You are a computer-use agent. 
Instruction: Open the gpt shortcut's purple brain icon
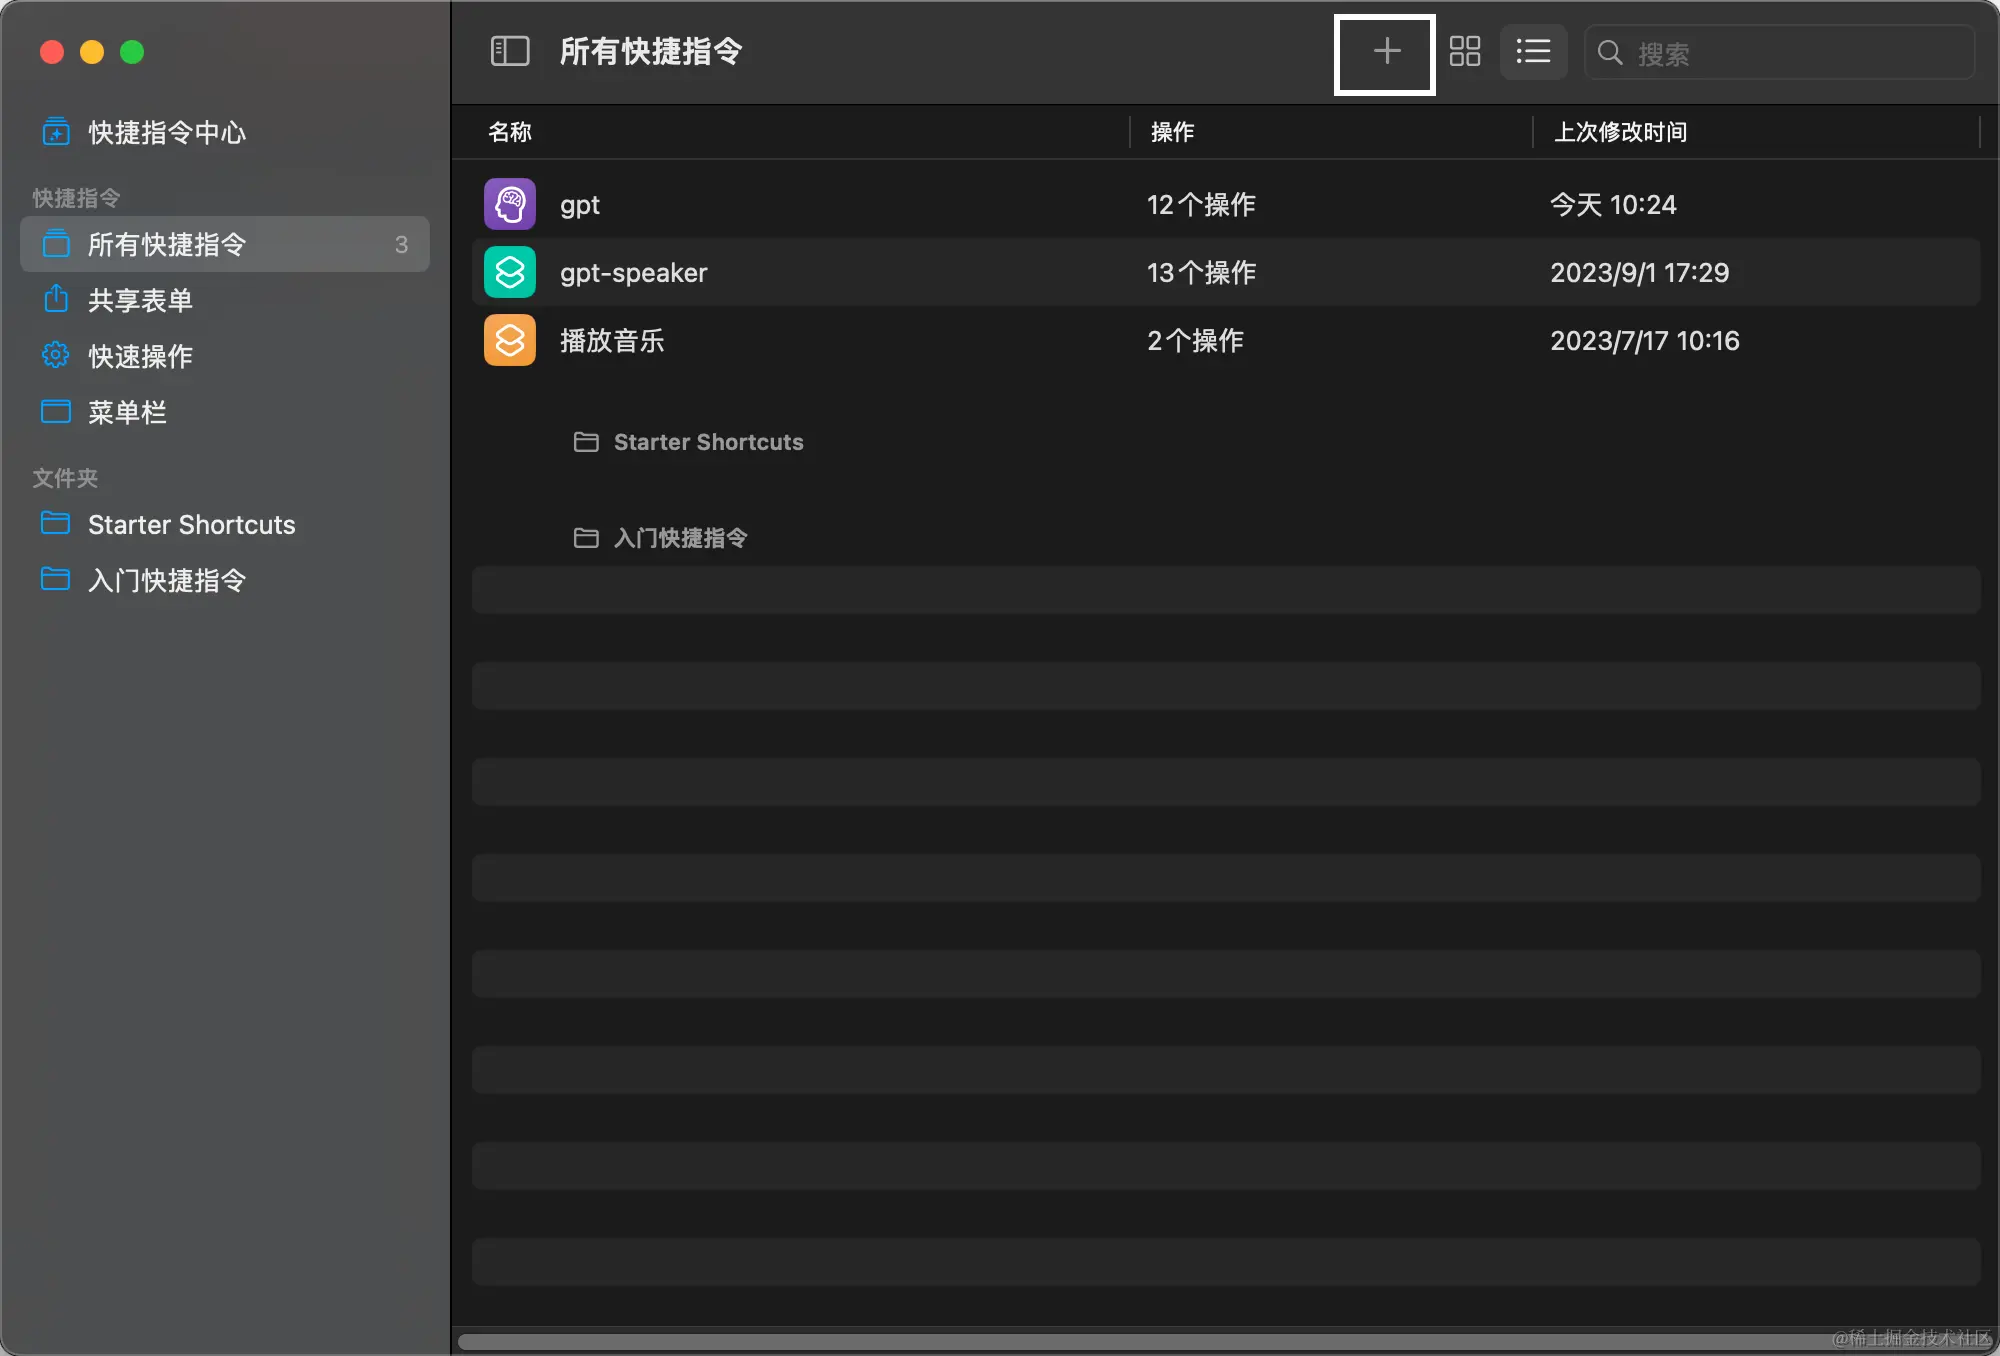click(x=510, y=205)
